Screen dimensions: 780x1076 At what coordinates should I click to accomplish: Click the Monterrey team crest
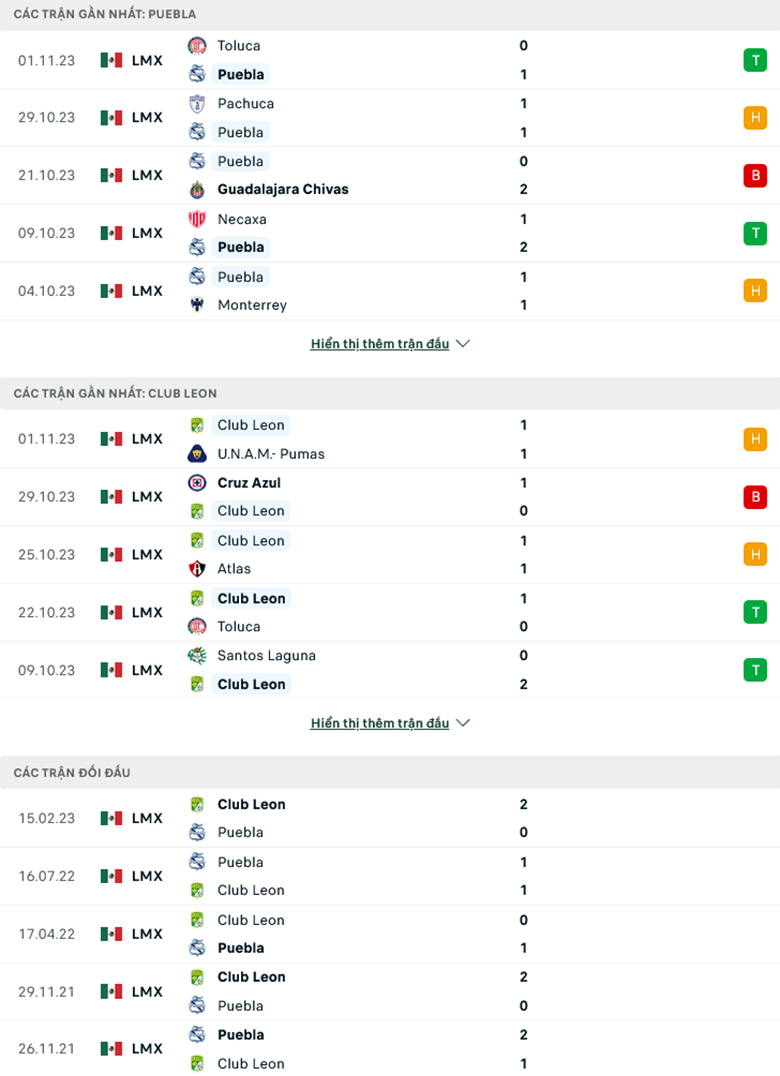click(198, 305)
